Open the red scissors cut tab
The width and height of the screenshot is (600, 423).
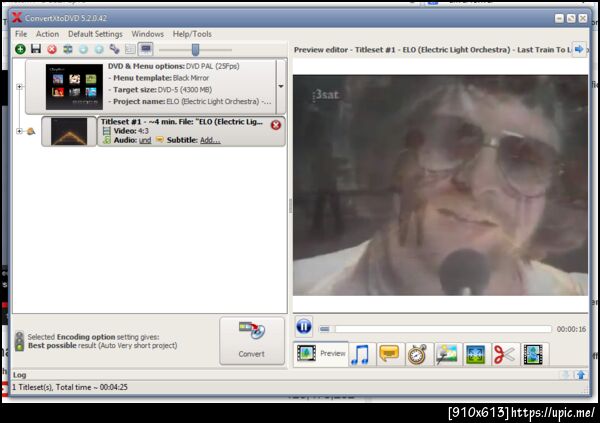(x=504, y=354)
